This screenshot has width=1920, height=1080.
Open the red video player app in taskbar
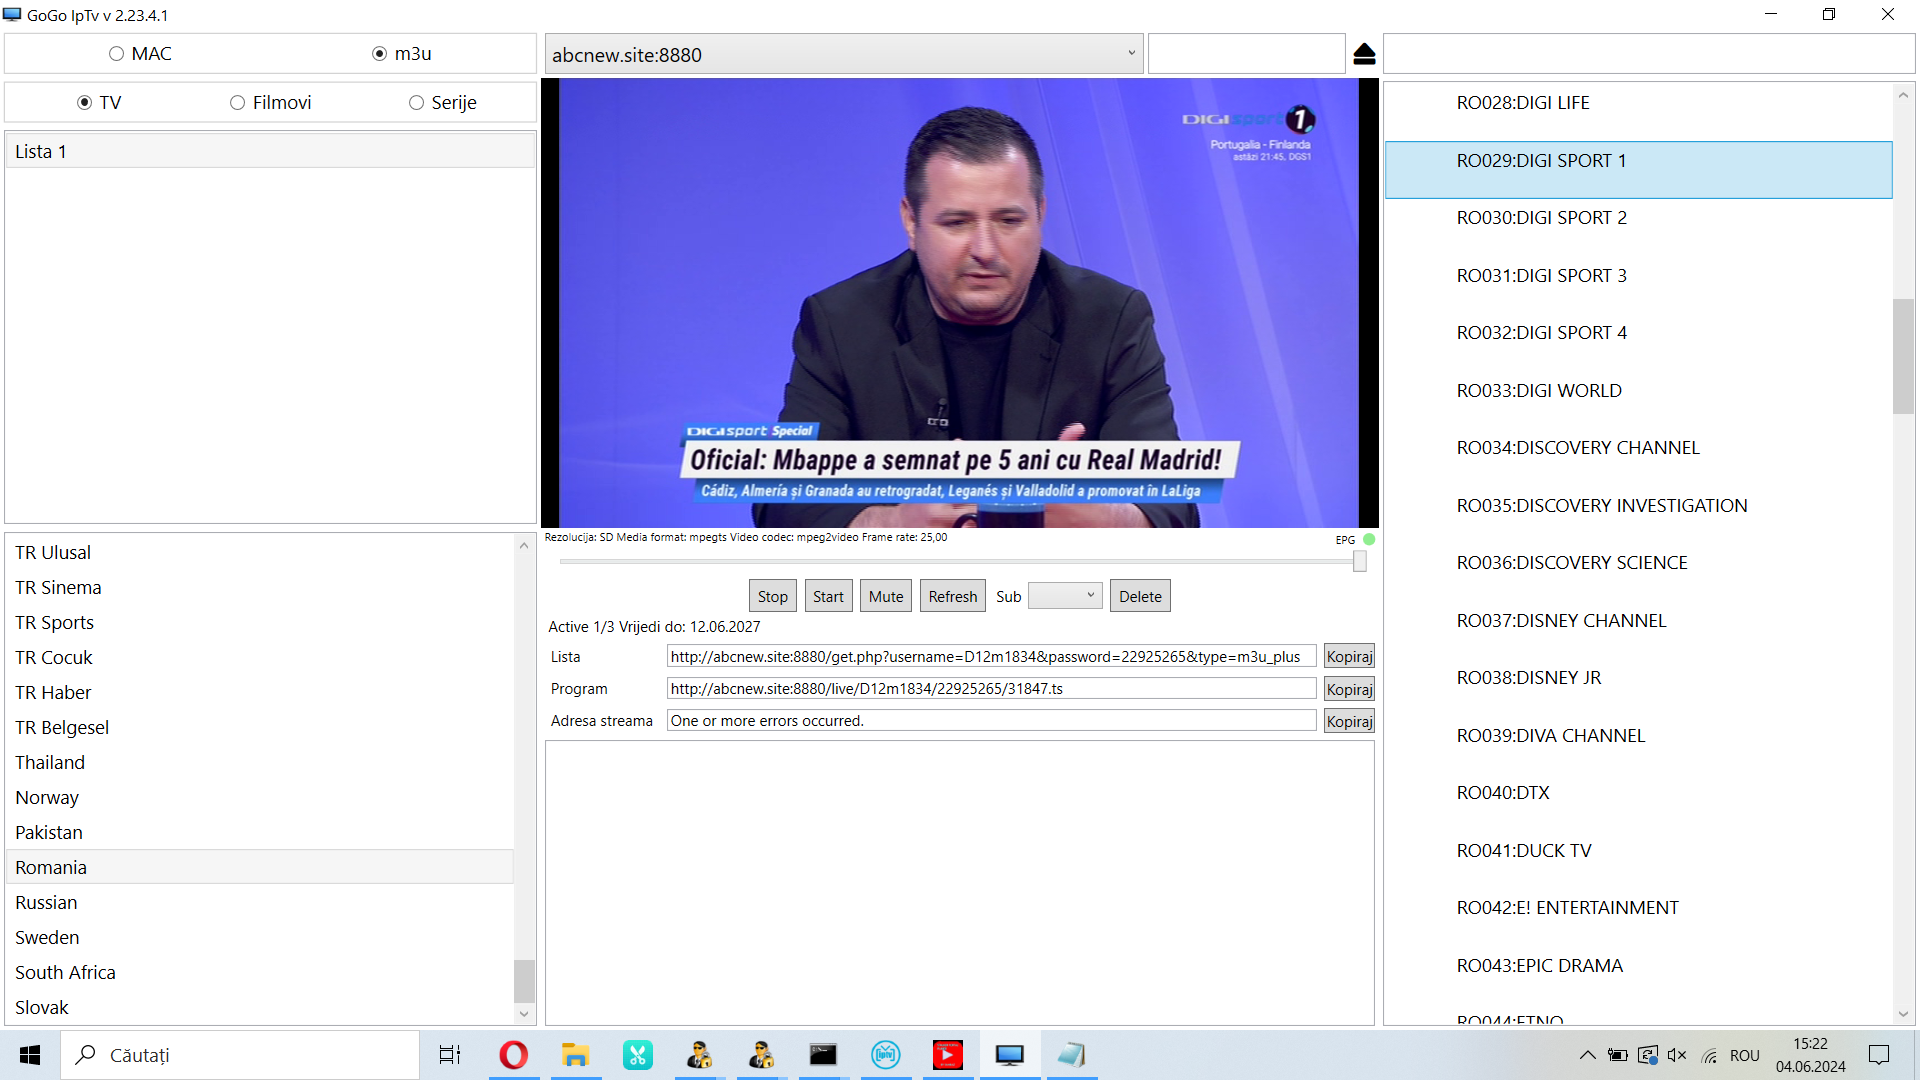947,1055
